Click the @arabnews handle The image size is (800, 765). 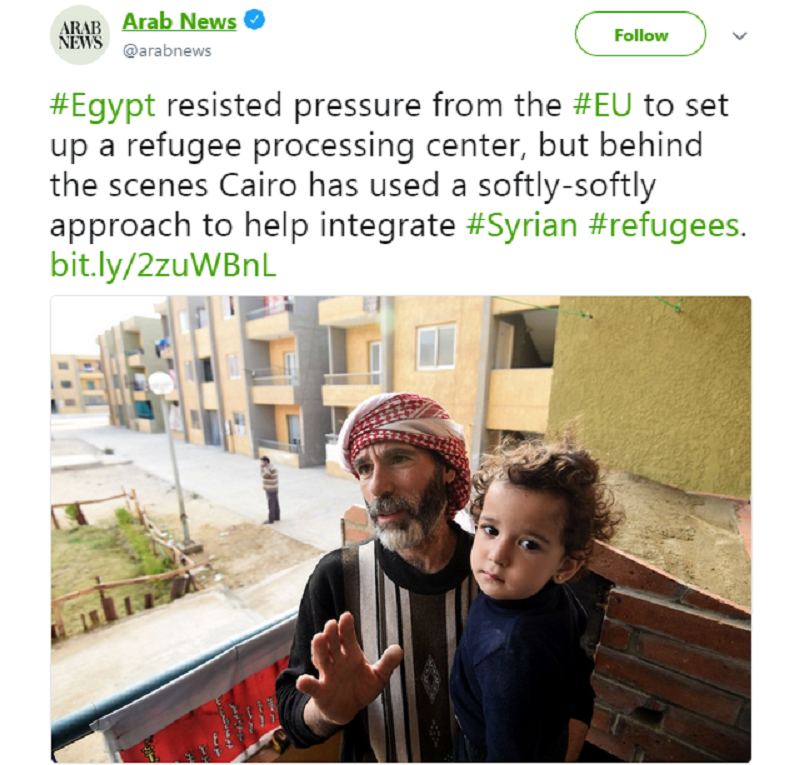[167, 51]
